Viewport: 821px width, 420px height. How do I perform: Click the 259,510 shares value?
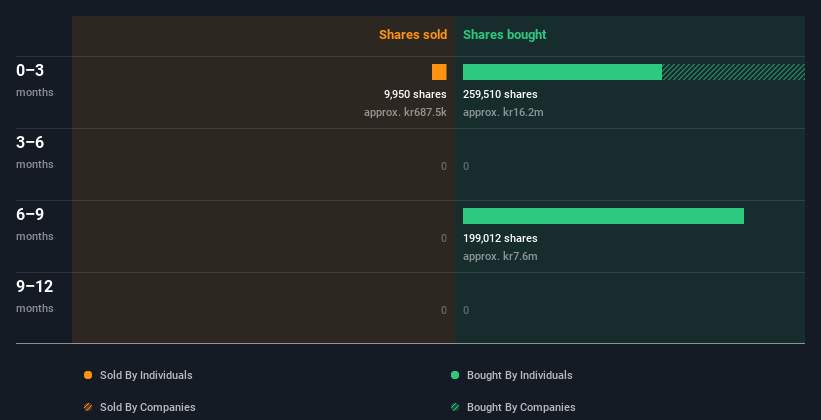(x=500, y=94)
